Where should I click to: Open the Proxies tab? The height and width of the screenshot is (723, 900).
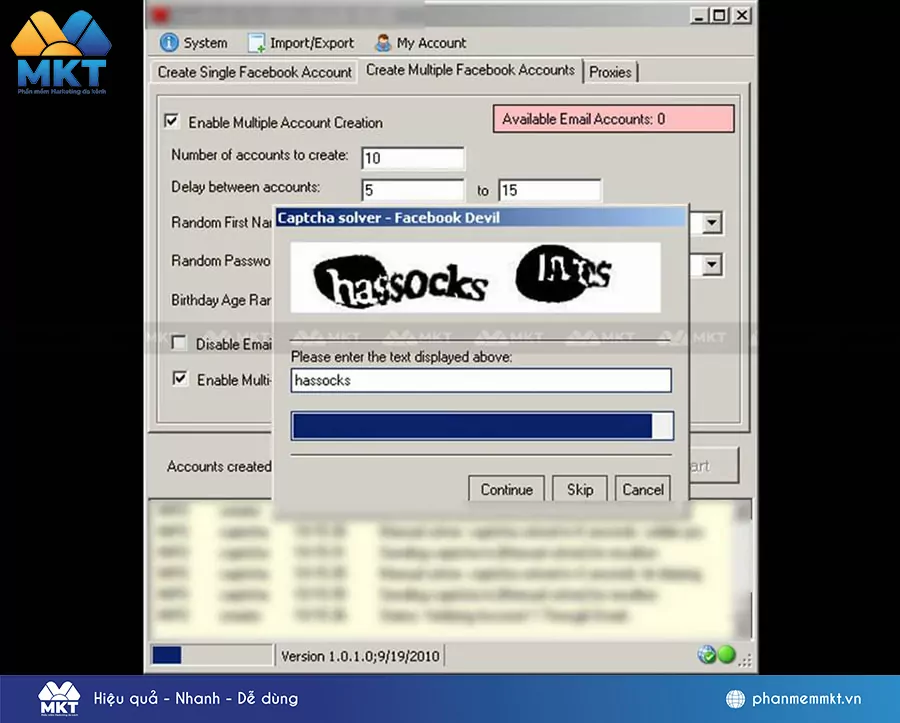[610, 72]
